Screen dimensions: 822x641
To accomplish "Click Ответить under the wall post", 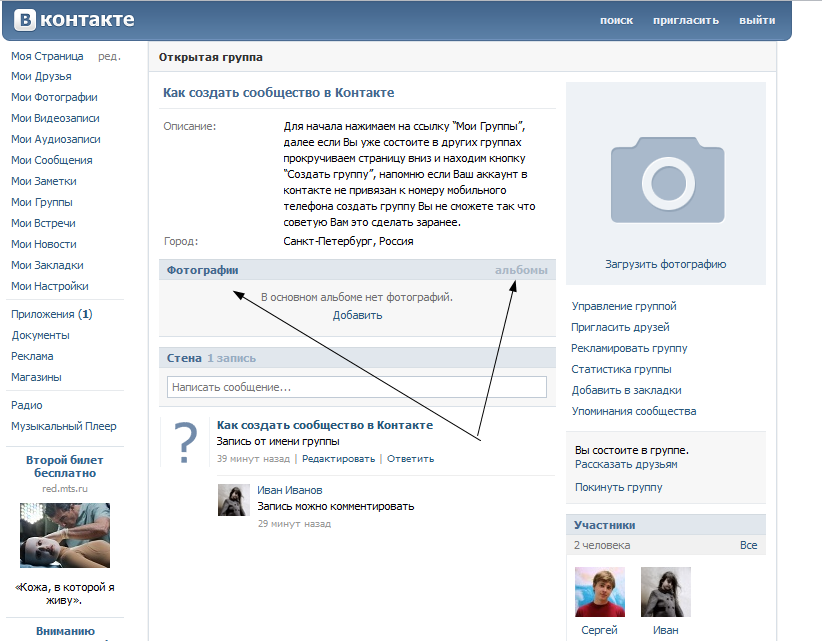I will 410,459.
